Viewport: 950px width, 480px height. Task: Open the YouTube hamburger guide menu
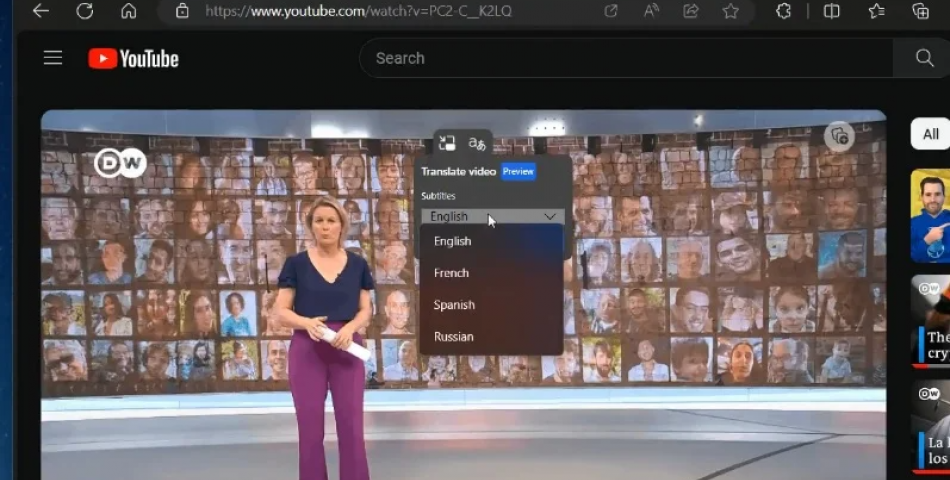tap(53, 58)
